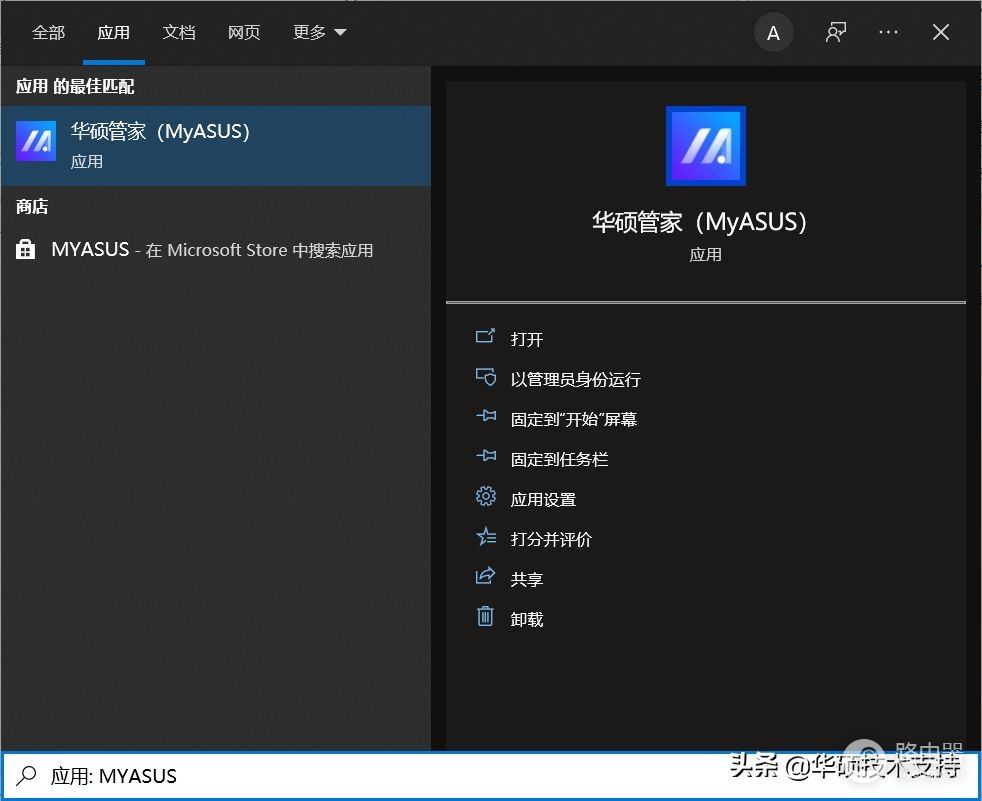Click the pin icon beside 固定到任务栏
Screen dimensions: 982x801
pyautogui.click(x=485, y=457)
